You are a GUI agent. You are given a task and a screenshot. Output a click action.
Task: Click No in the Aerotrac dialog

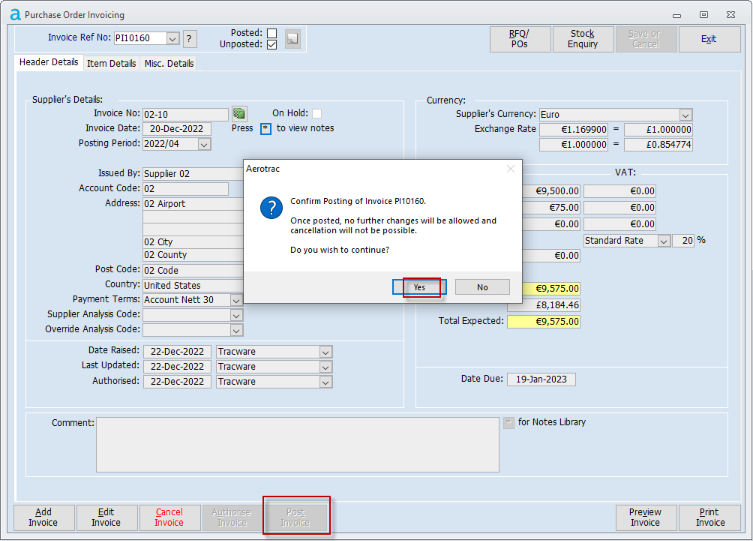[x=482, y=287]
